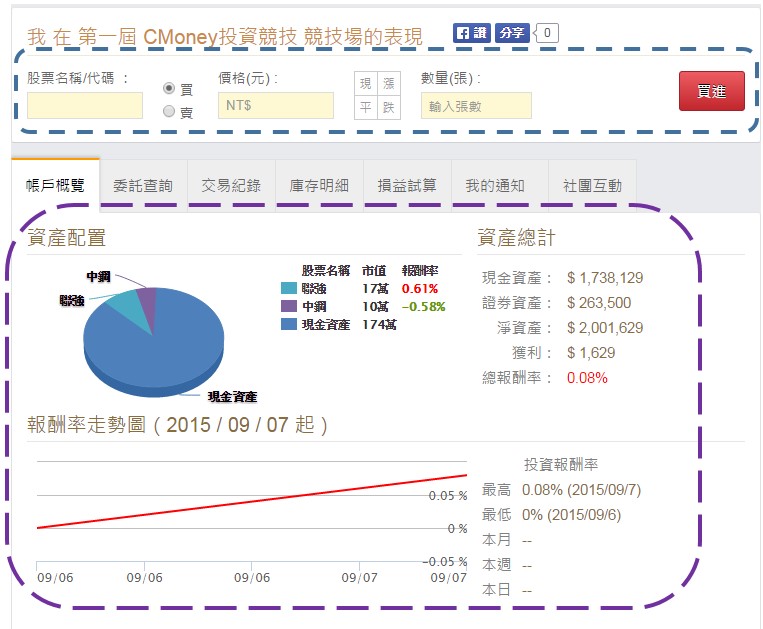
Task: Focus the 輸入張數 quantity field
Action: point(476,106)
